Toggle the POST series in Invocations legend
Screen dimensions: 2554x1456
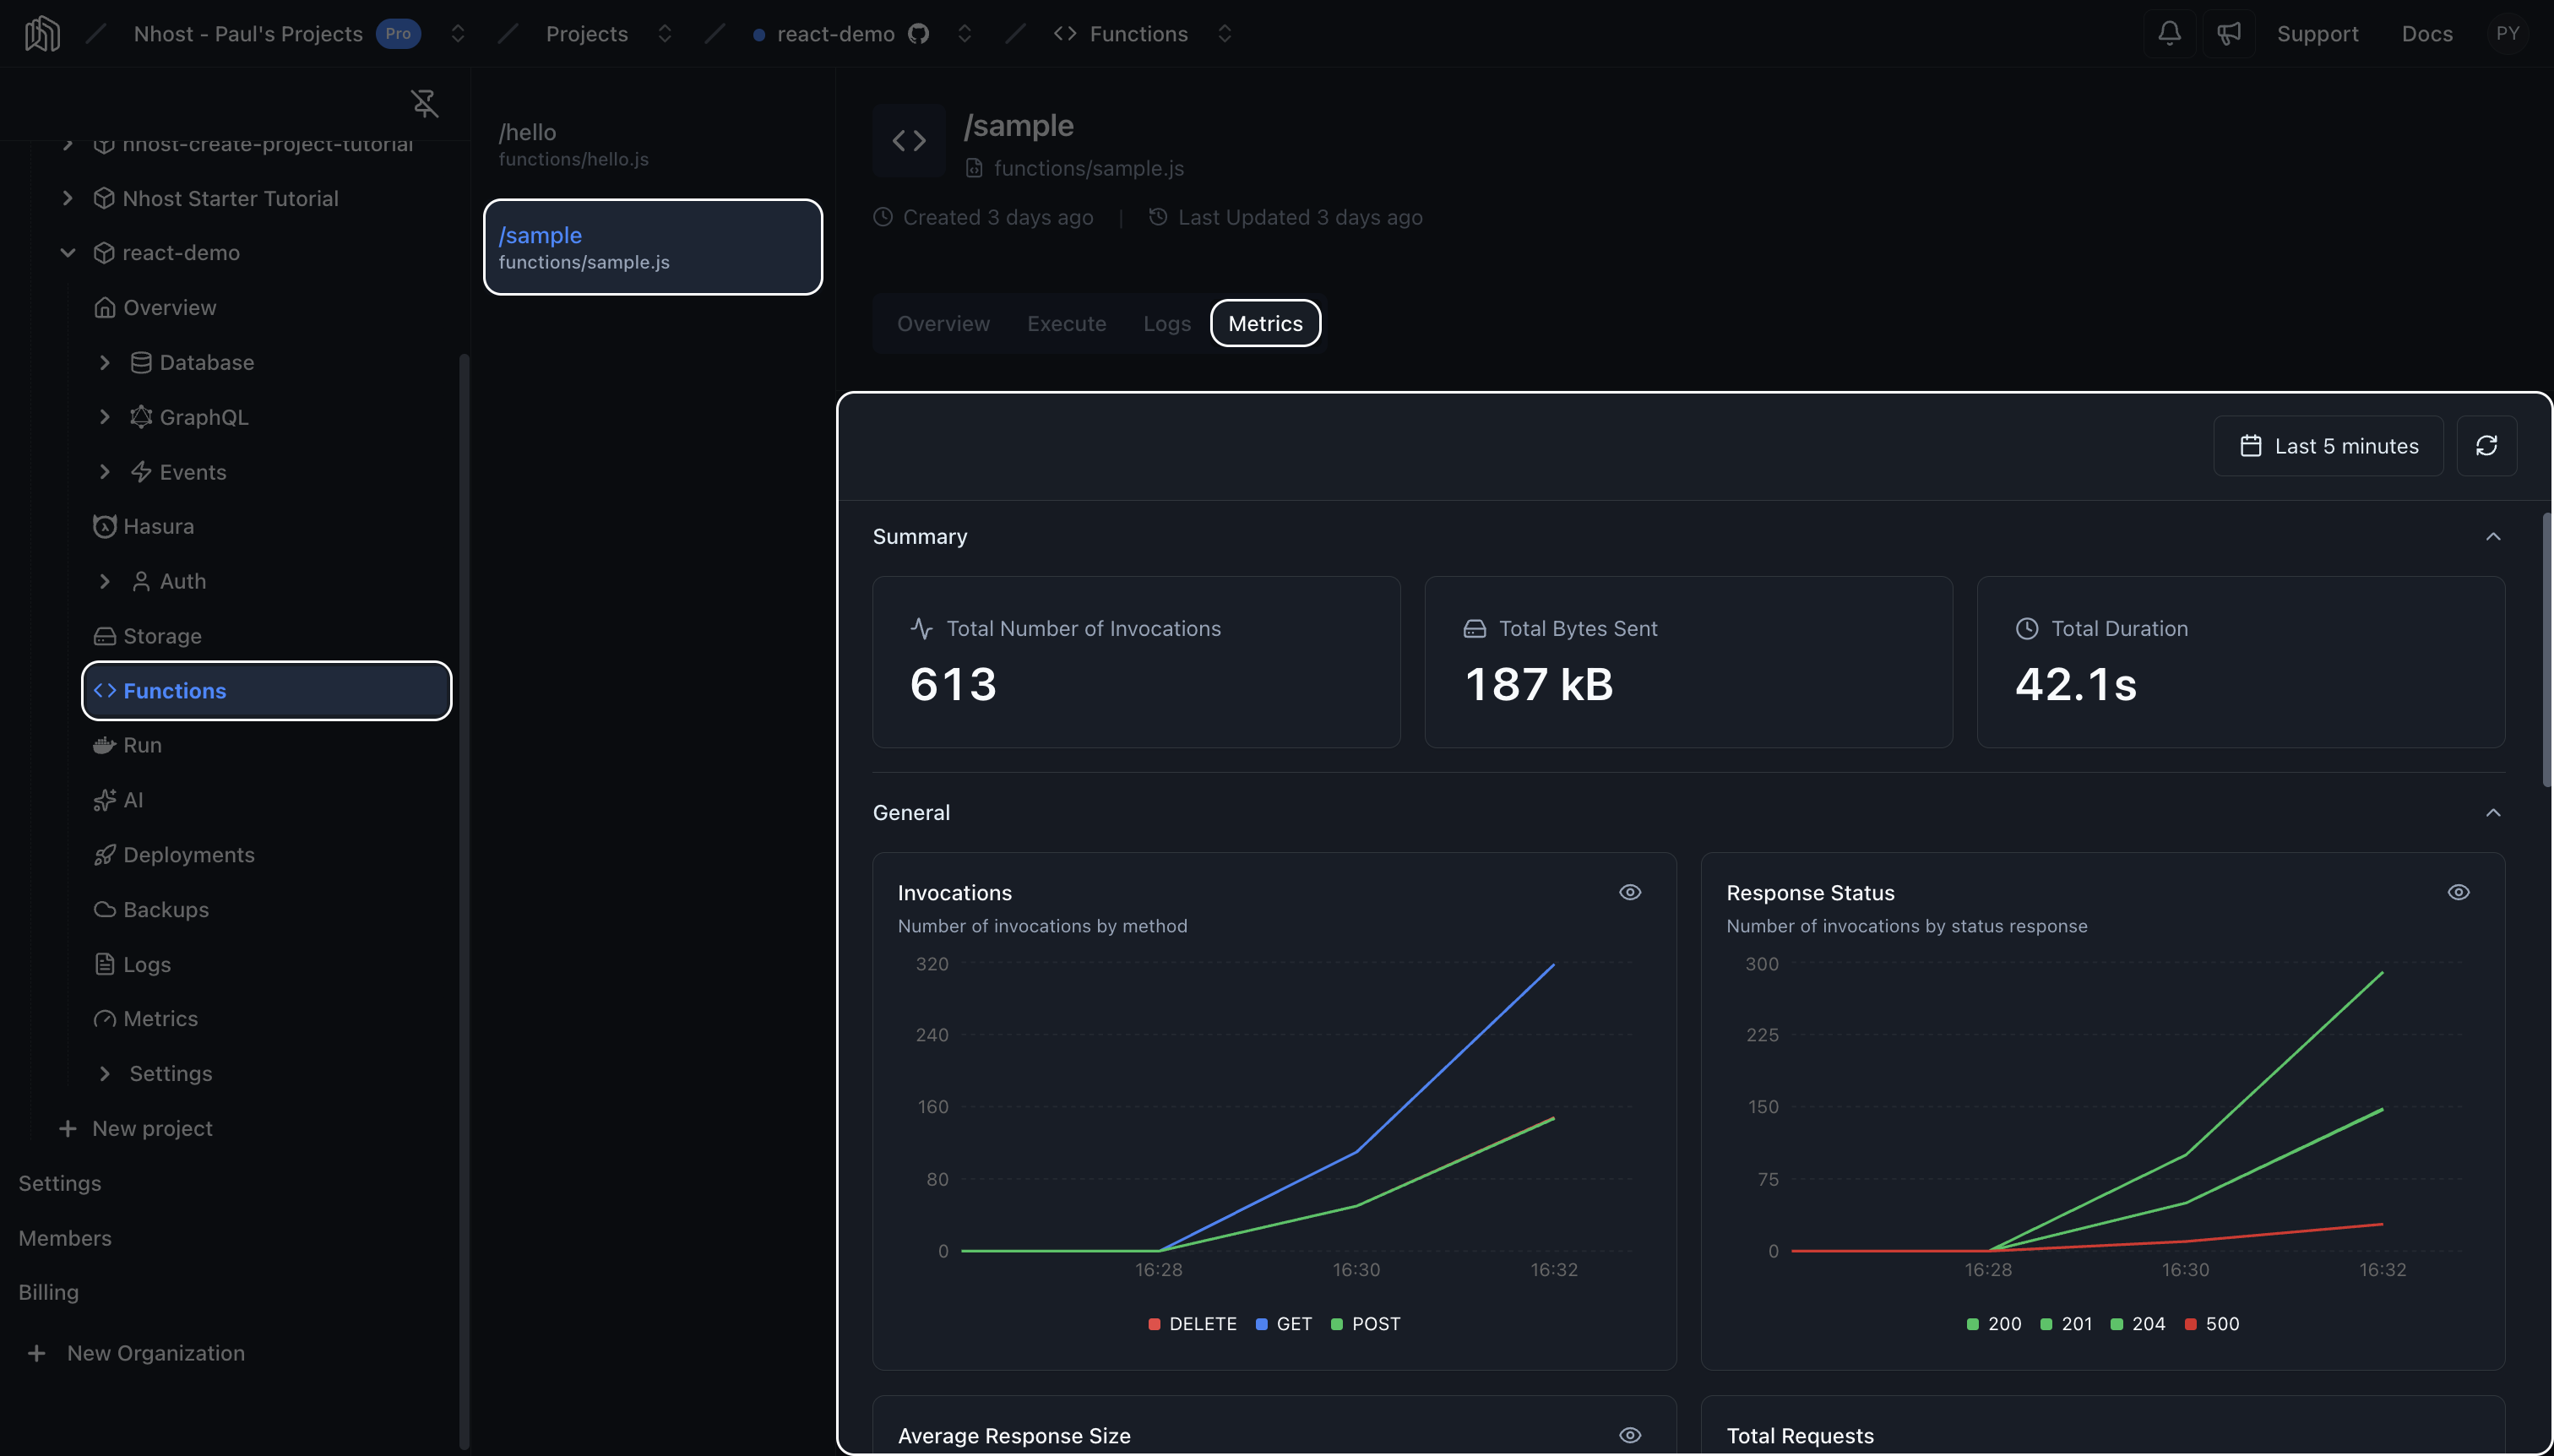1366,1324
